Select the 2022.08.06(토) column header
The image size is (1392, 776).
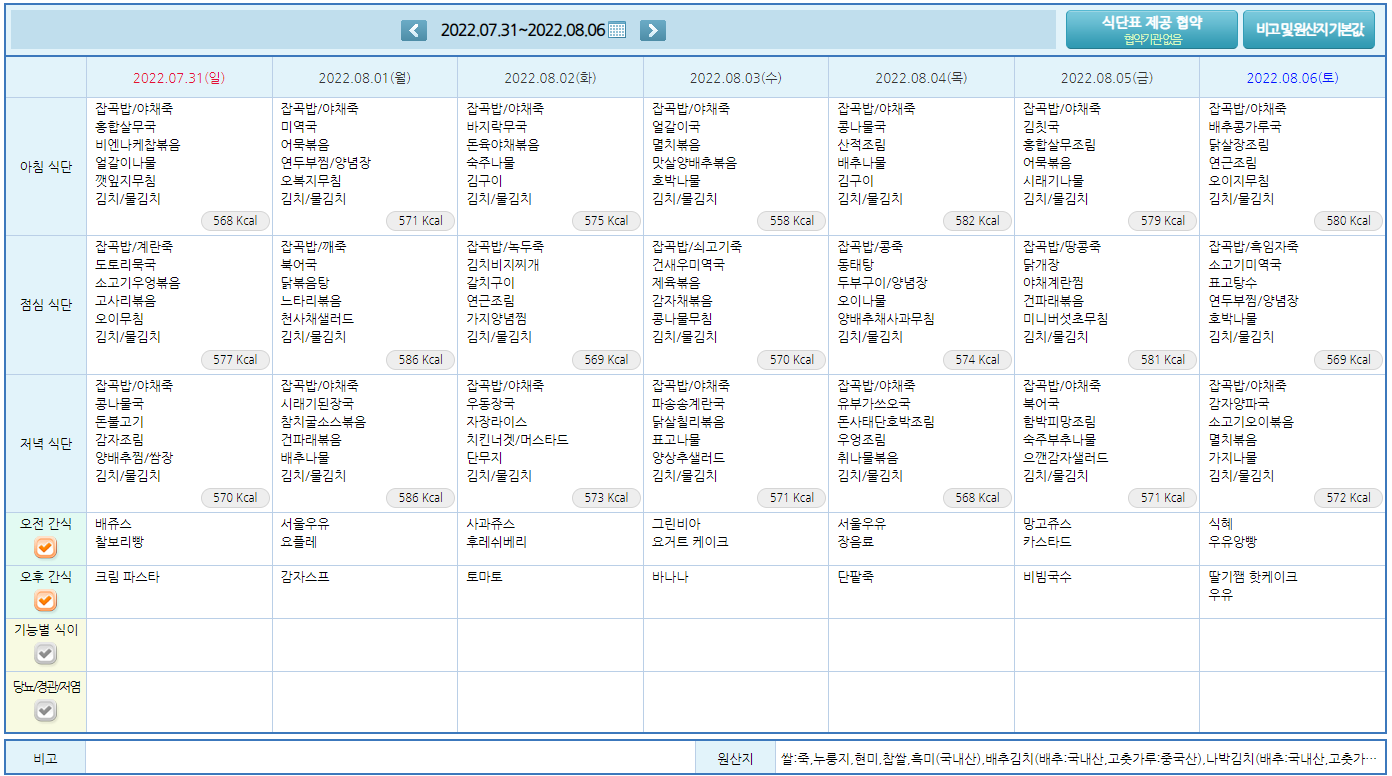click(x=1292, y=77)
